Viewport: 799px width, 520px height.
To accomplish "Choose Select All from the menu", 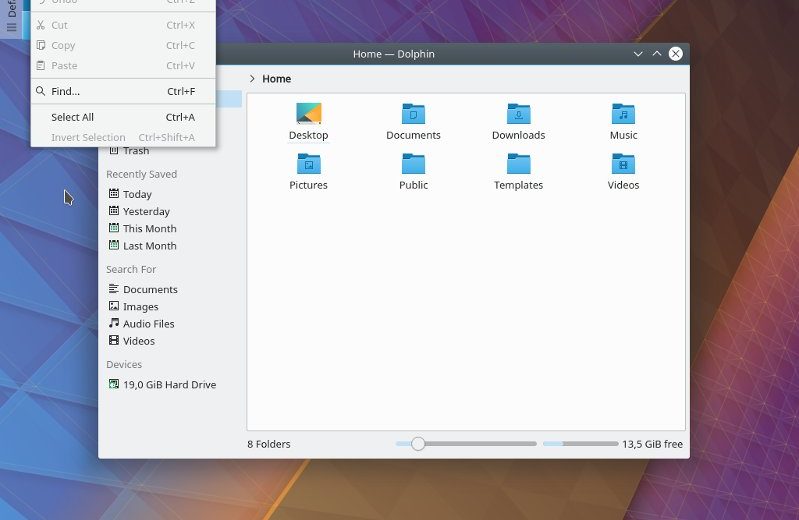I will click(72, 117).
